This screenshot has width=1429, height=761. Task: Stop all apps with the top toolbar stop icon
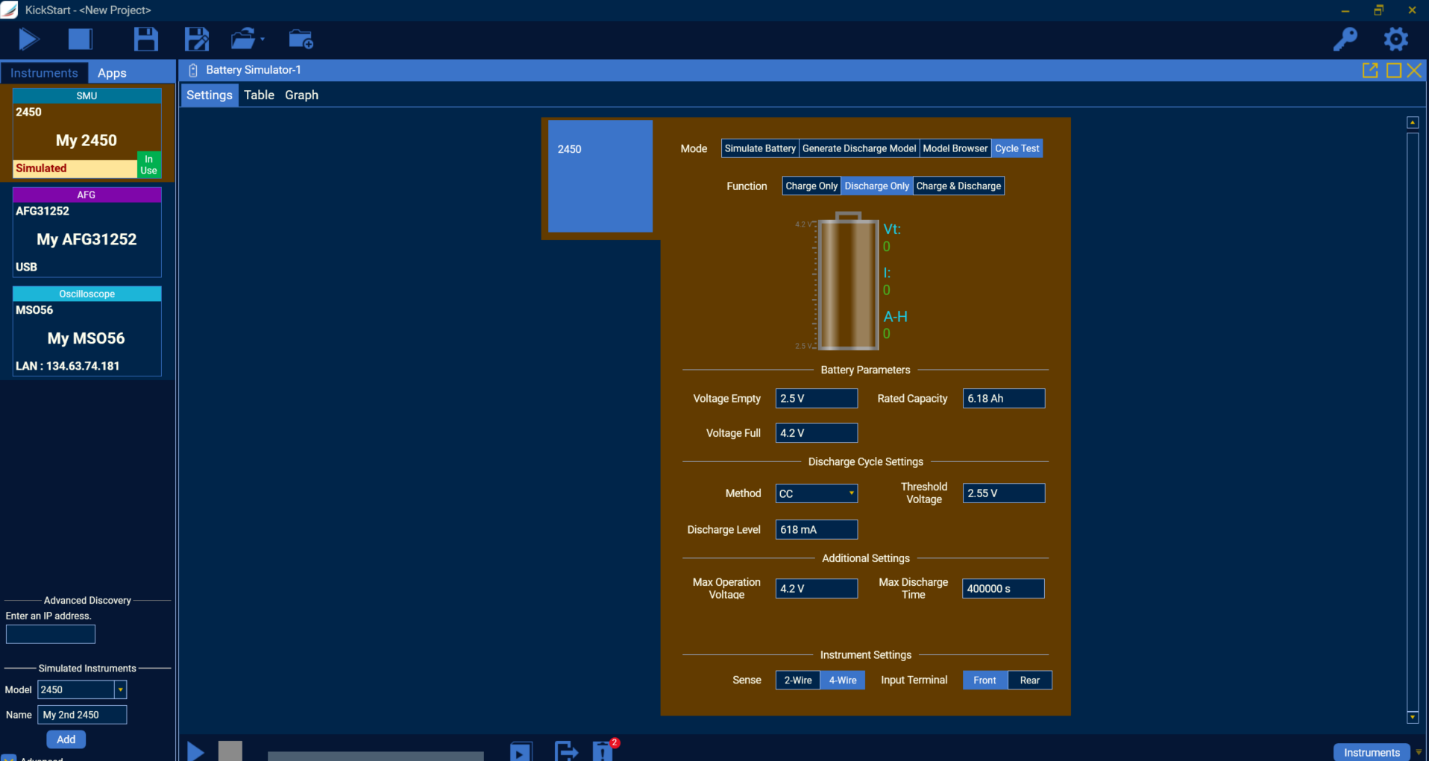point(80,40)
